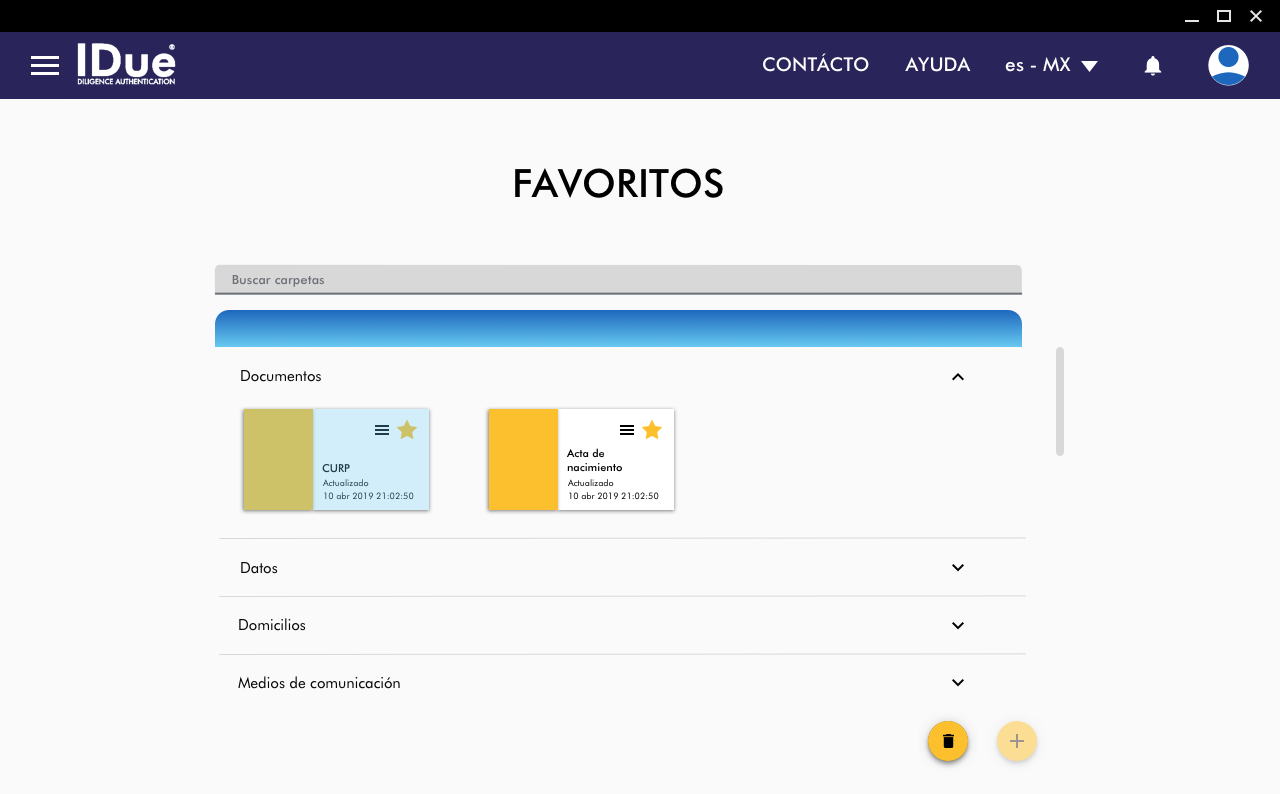Screen dimensions: 1280x794
Task: Unfavorite CURP using its star
Action: point(407,430)
